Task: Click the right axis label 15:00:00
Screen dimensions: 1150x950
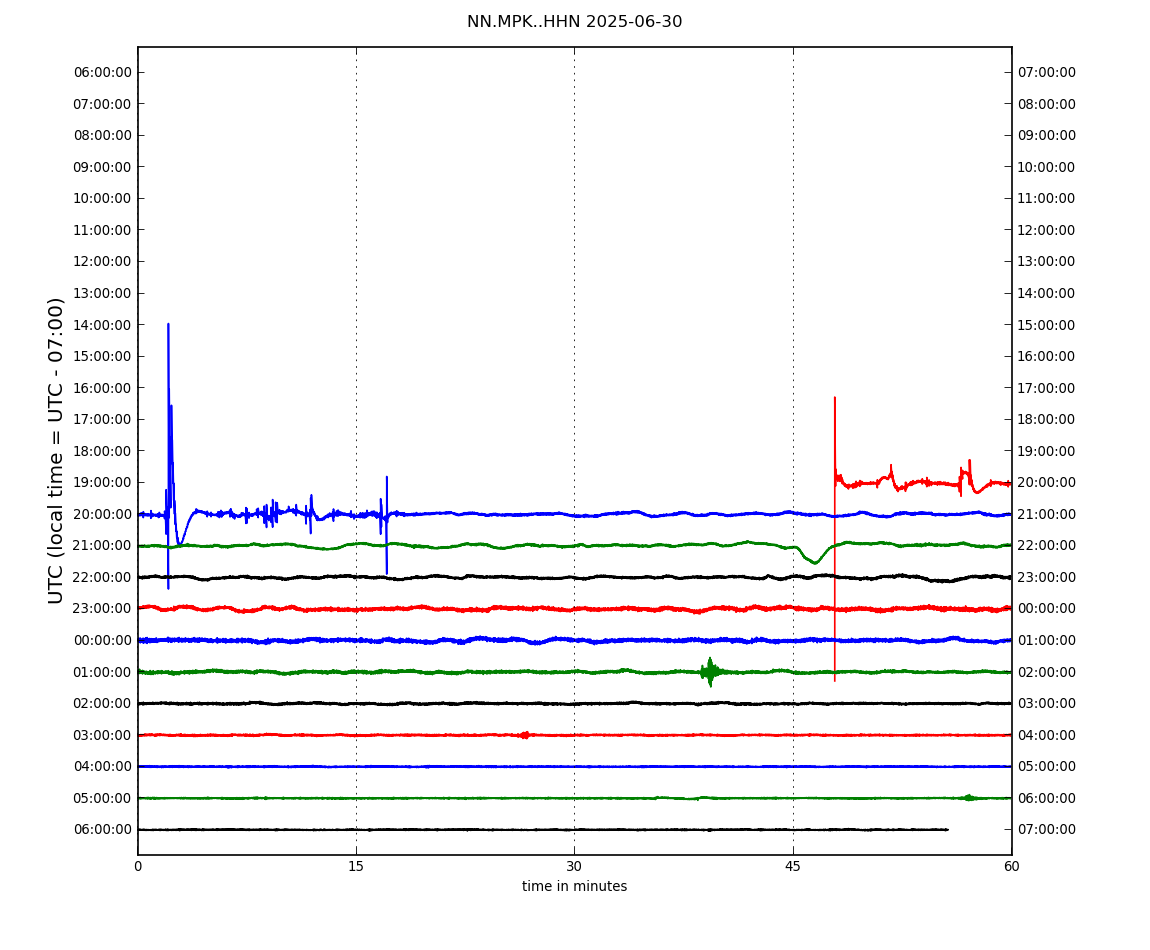Action: pyautogui.click(x=1047, y=325)
